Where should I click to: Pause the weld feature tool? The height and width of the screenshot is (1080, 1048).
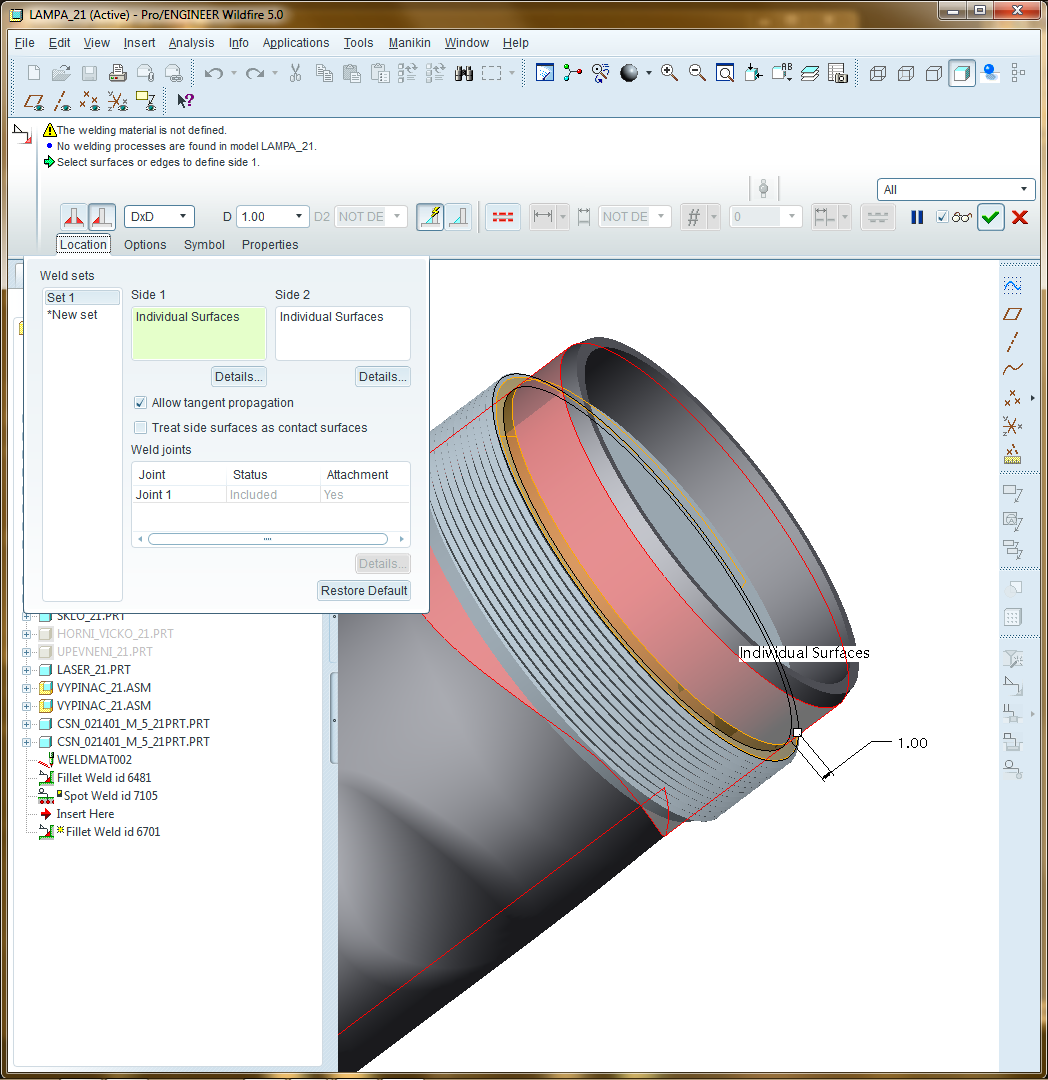[x=916, y=217]
